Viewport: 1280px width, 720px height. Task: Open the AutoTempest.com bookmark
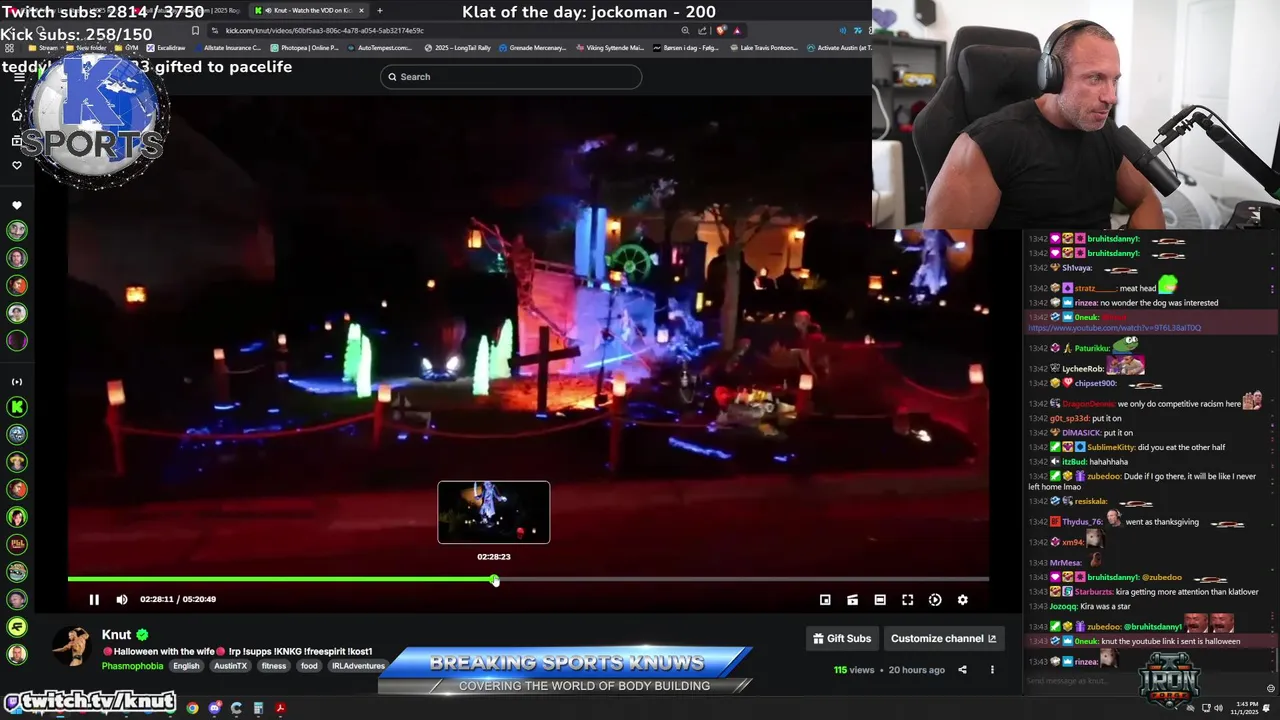coord(379,48)
